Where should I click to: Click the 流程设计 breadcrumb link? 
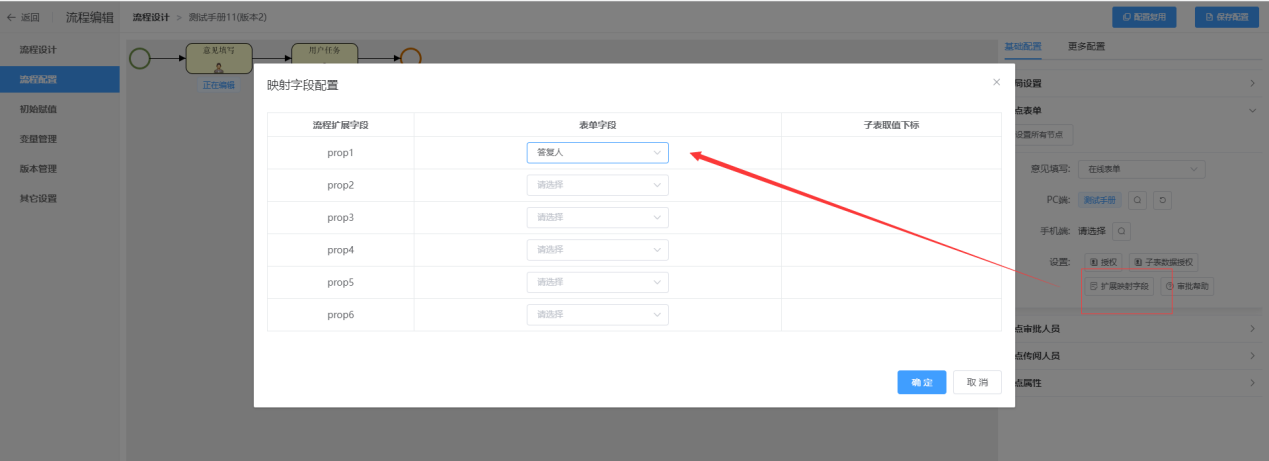coord(150,17)
